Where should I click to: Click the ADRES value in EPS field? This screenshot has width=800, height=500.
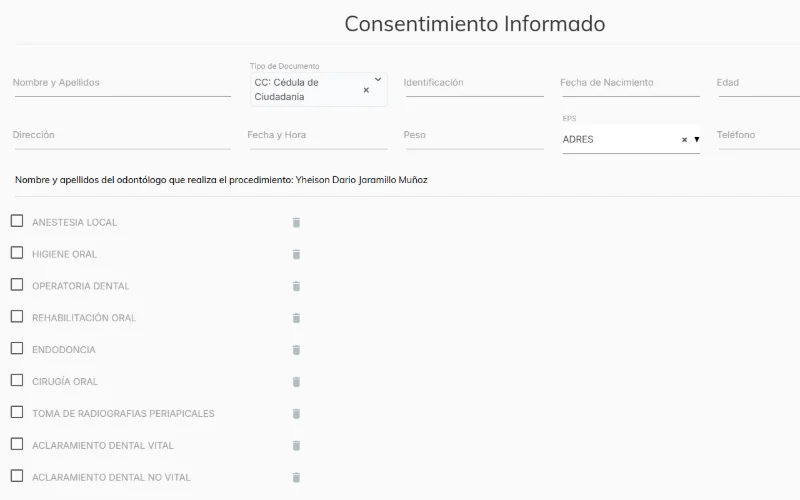(578, 139)
